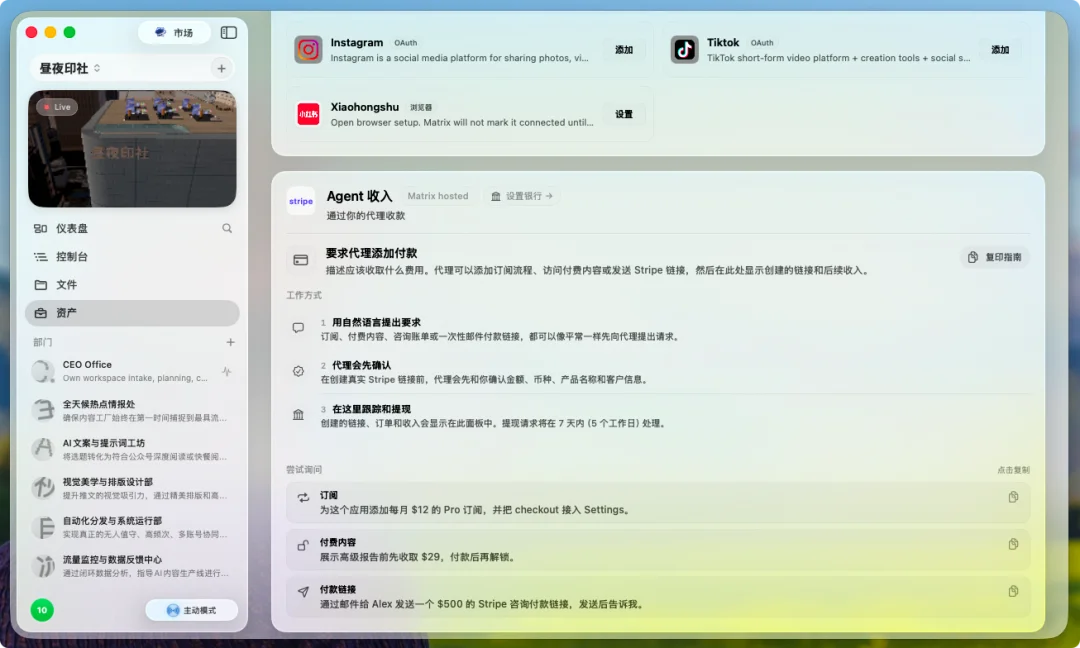This screenshot has height=648, width=1080.
Task: Click the search icon next to 仪表盘
Action: 227,229
